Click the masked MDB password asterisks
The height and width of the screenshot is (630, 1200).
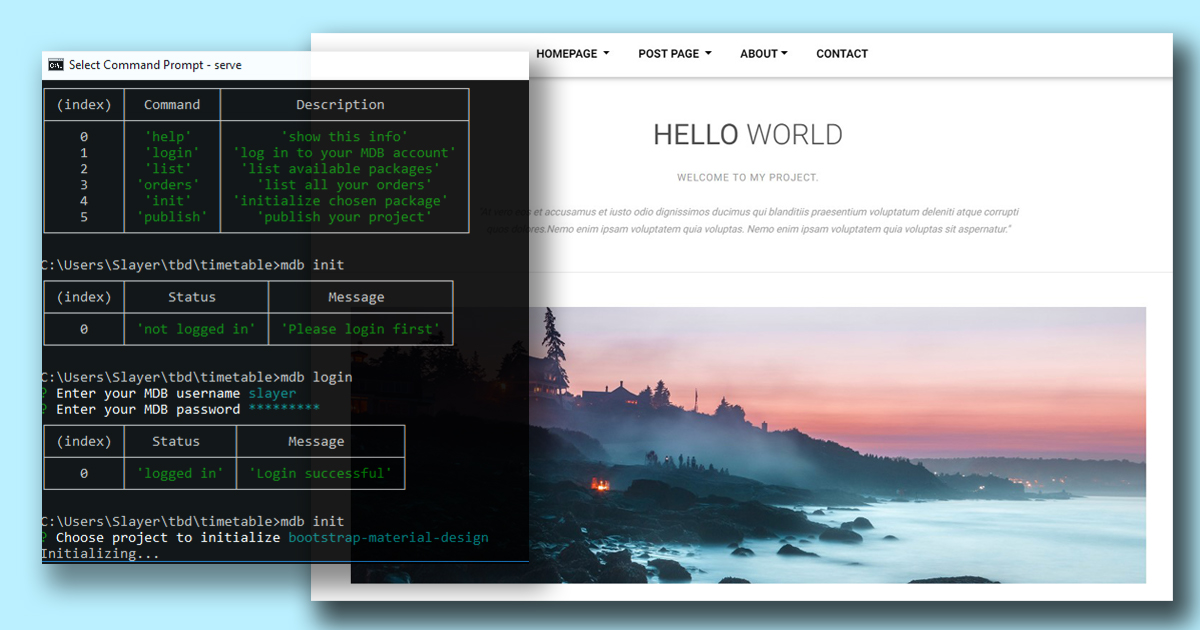point(284,409)
